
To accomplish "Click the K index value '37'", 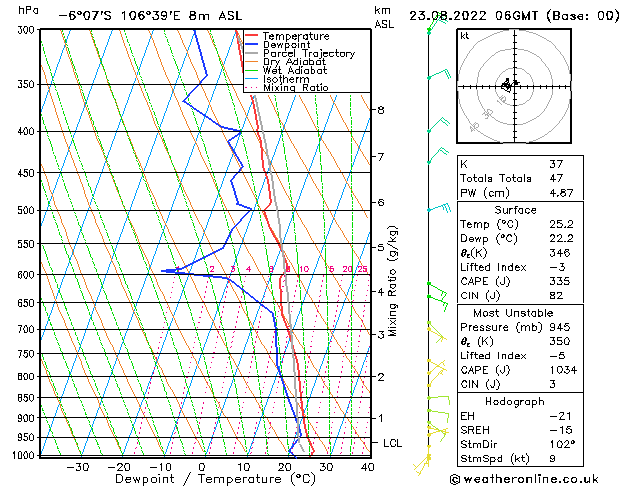I will click(556, 164).
